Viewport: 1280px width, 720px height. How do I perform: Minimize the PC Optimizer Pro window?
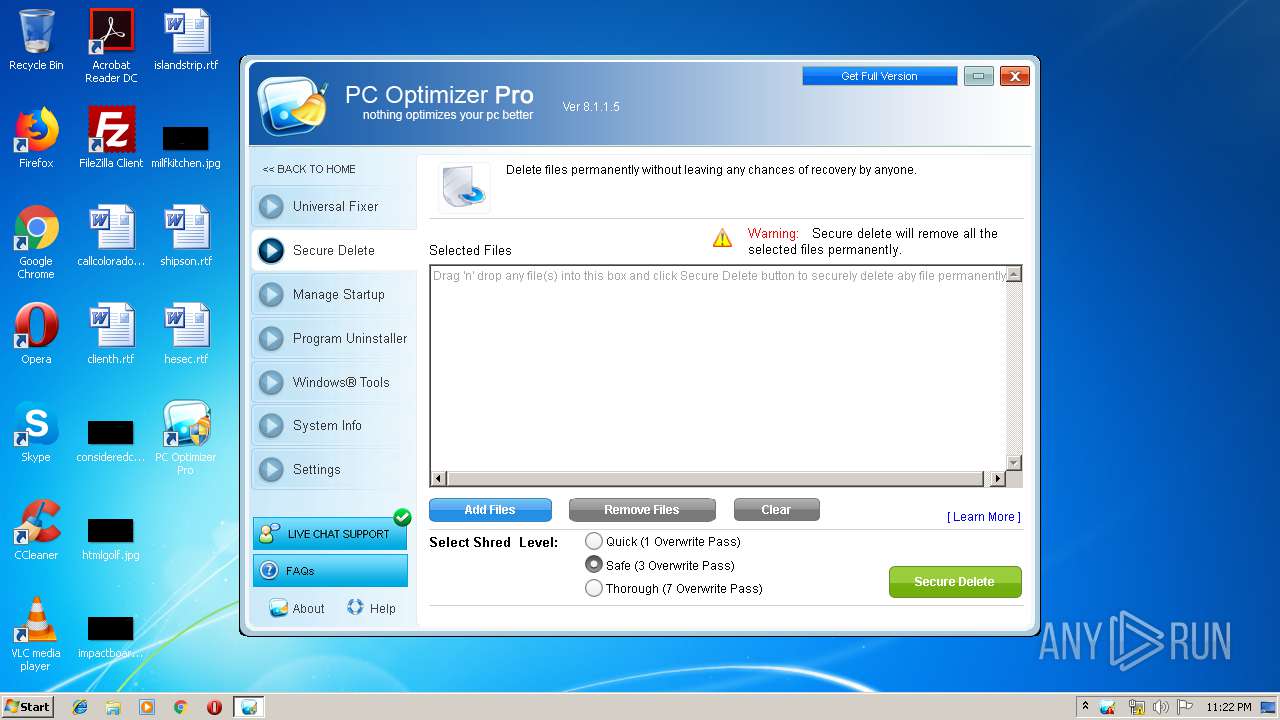(x=979, y=76)
